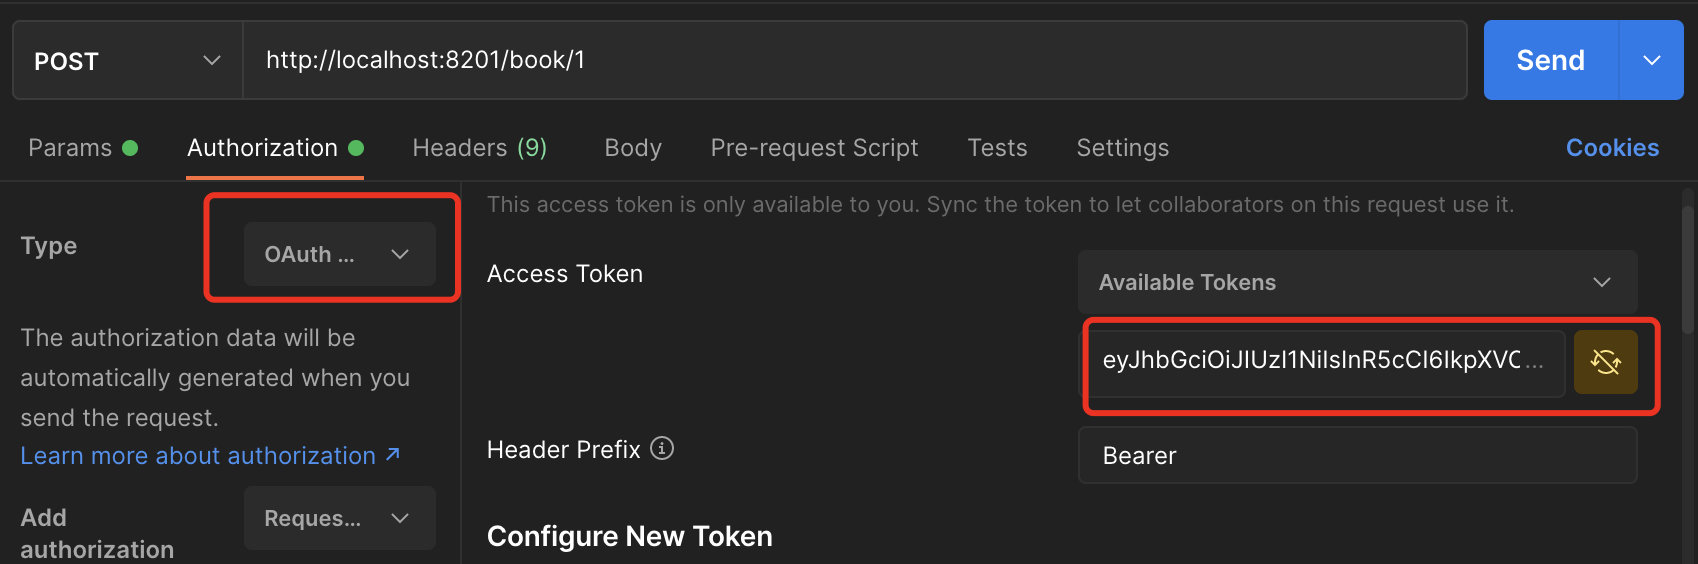Click the blue Send button
This screenshot has width=1698, height=564.
(x=1550, y=60)
